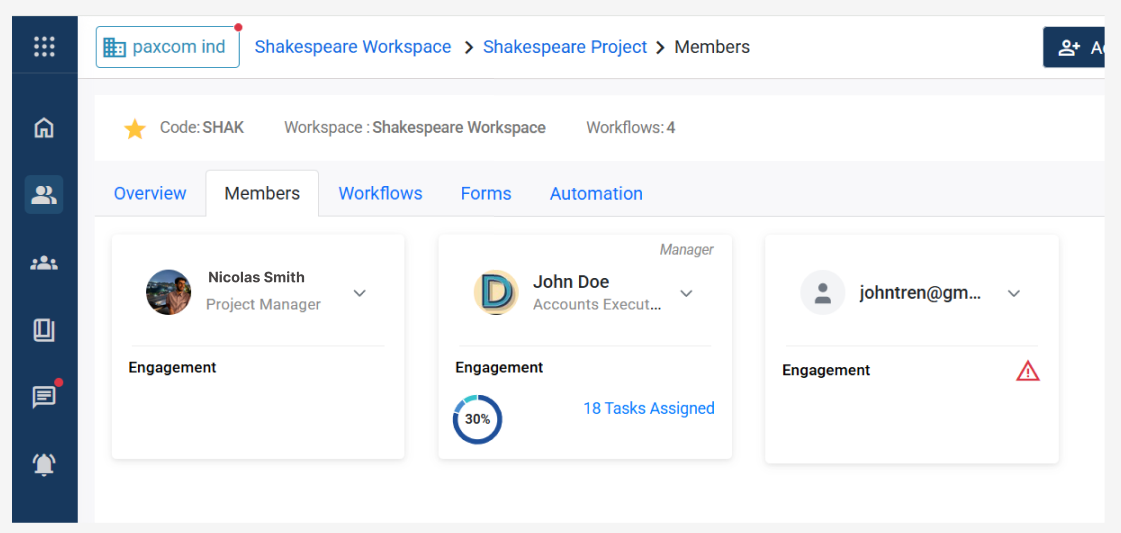
Task: Open the chat messages sidebar icon
Action: pyautogui.click(x=44, y=397)
